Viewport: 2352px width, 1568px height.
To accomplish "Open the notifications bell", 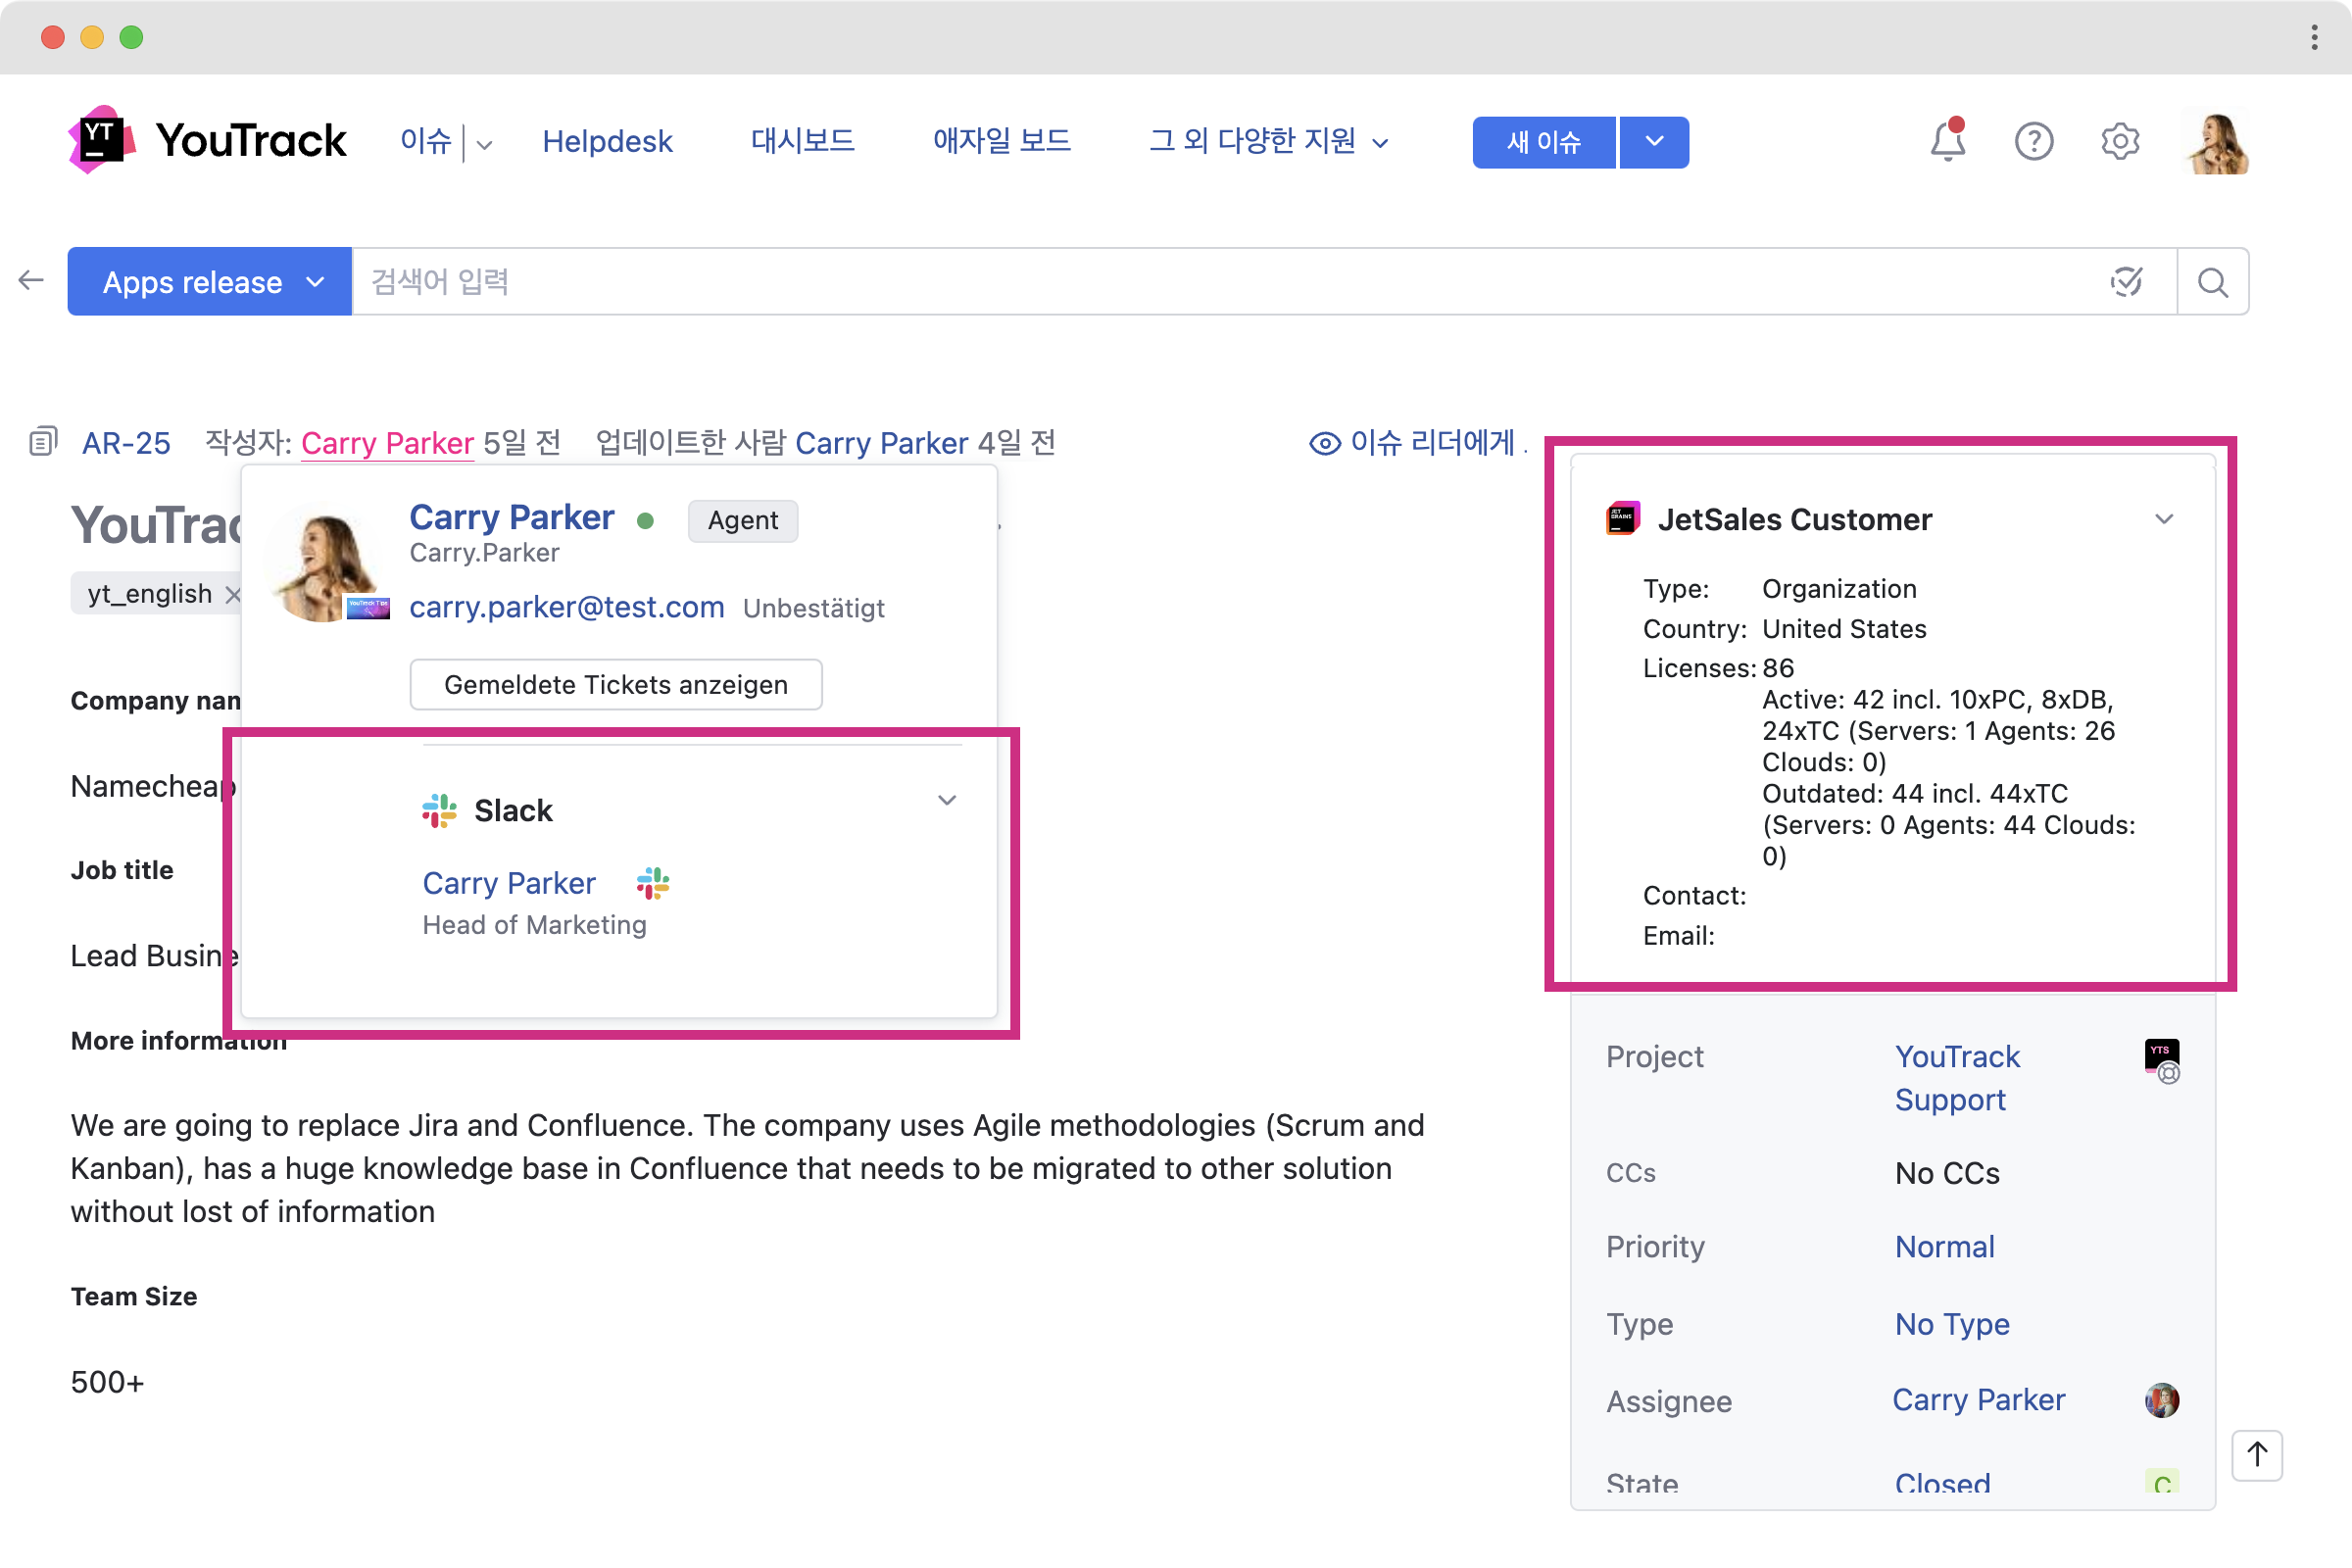I will 1946,141.
